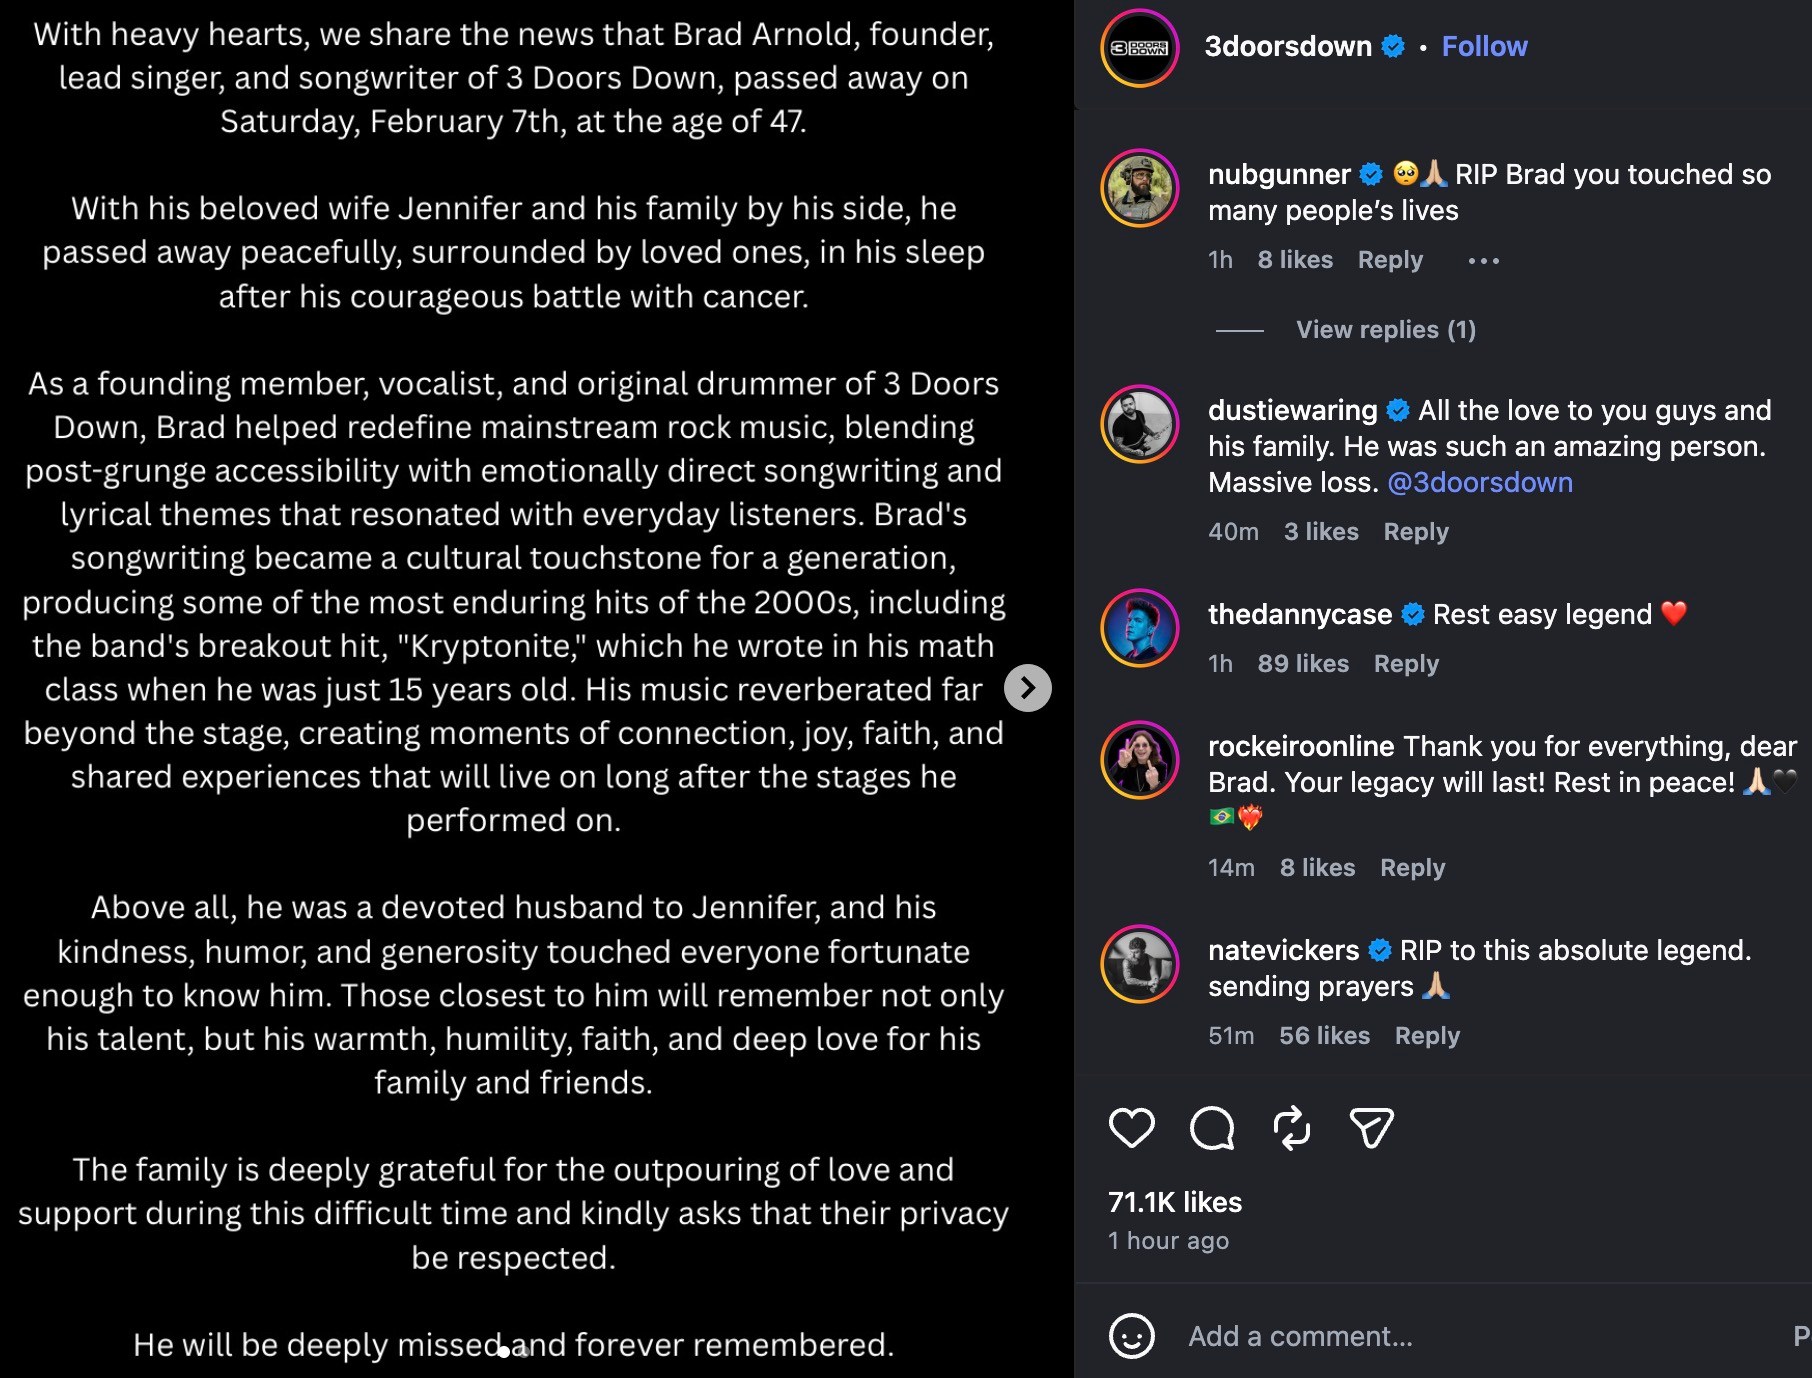Screen dimensions: 1812x1378
Task: Open nubgunner's avatar
Action: 1140,188
